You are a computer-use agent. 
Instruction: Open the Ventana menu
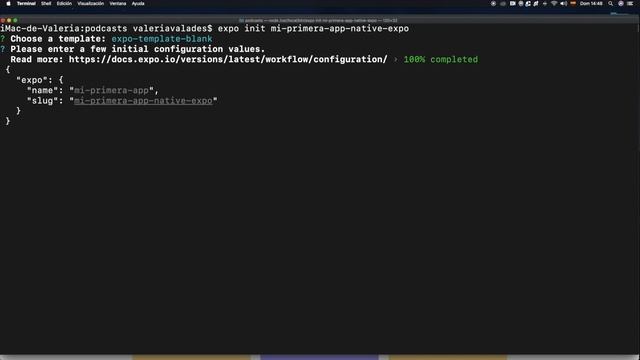[x=118, y=4]
